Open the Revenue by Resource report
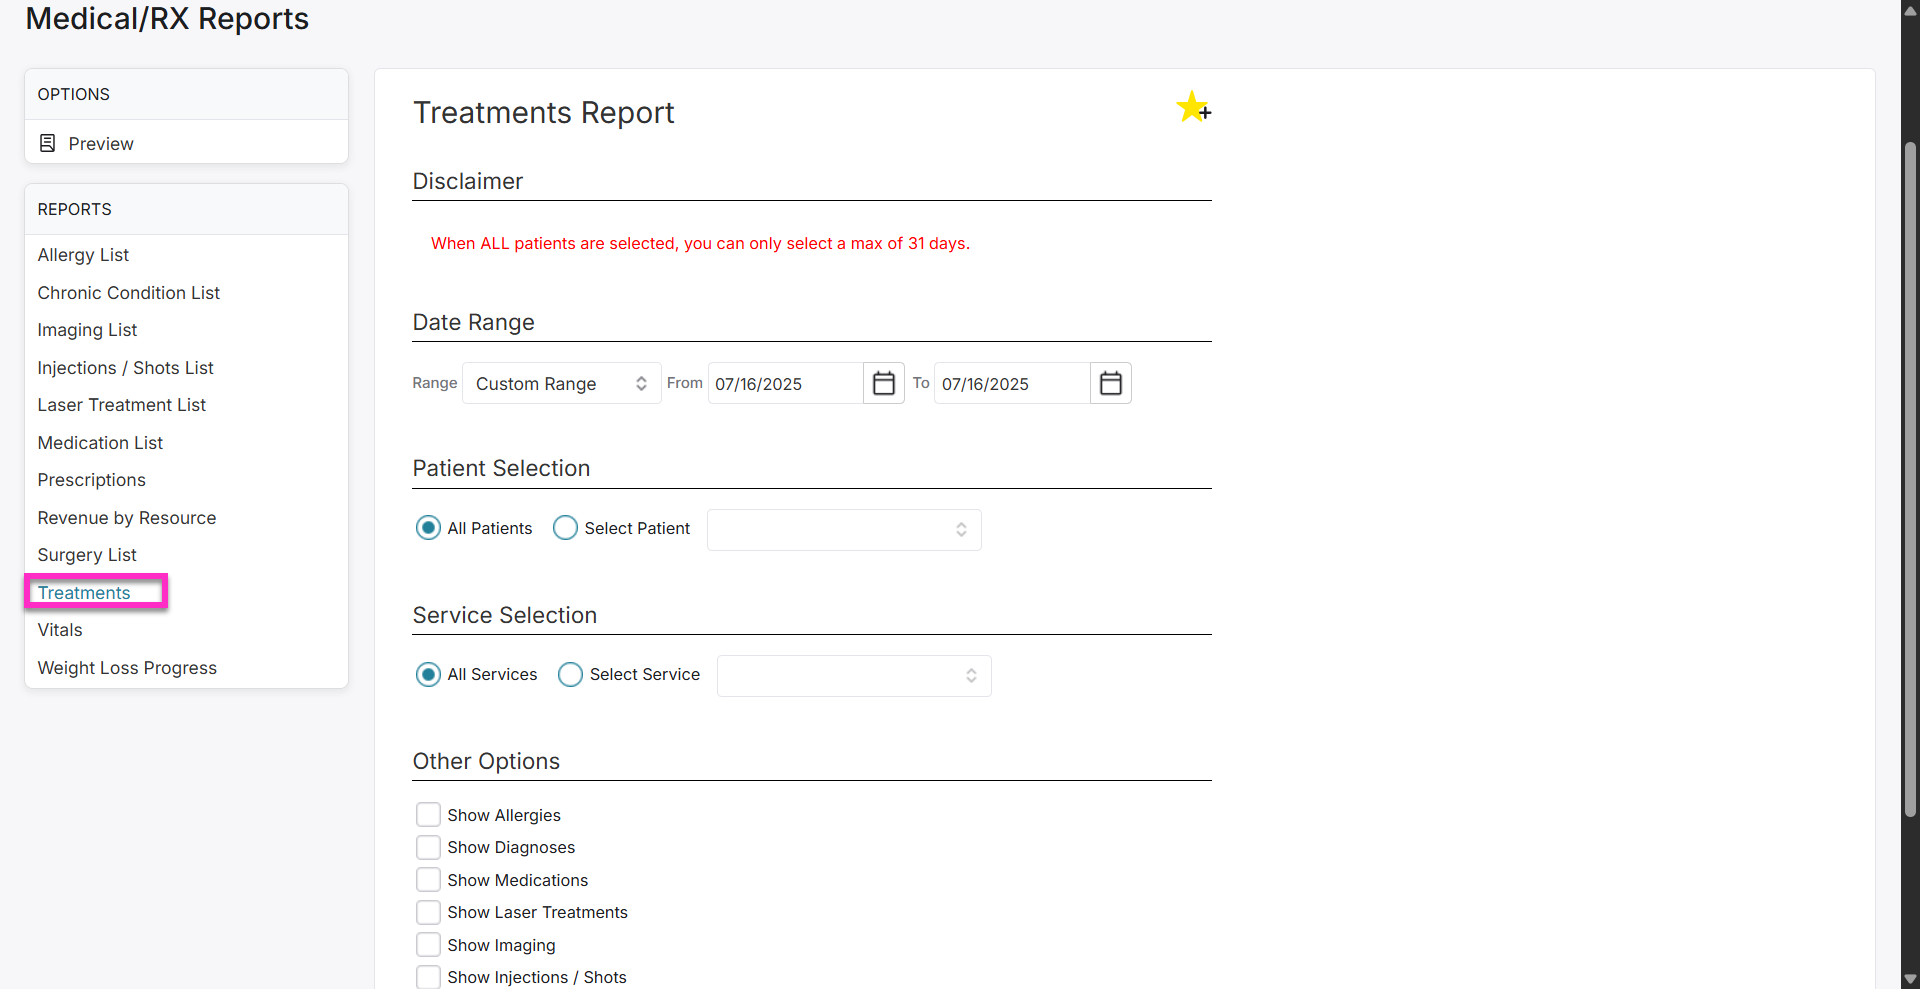1920x989 pixels. tap(126, 517)
